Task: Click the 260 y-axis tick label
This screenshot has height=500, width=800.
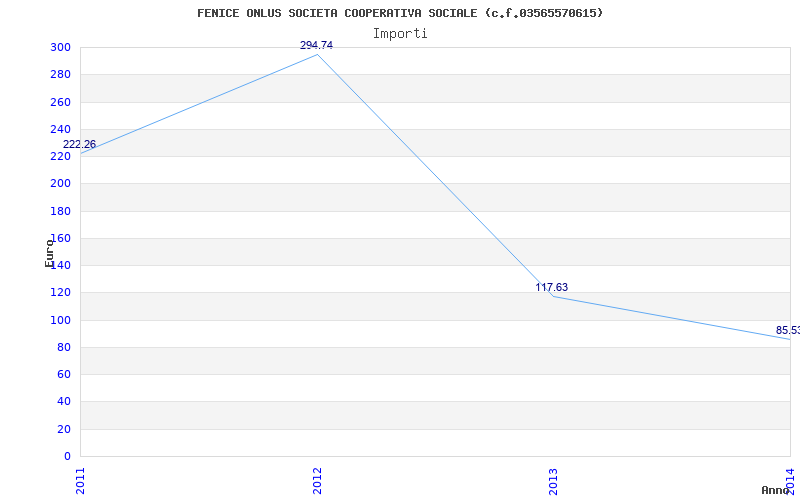Action: coord(60,102)
